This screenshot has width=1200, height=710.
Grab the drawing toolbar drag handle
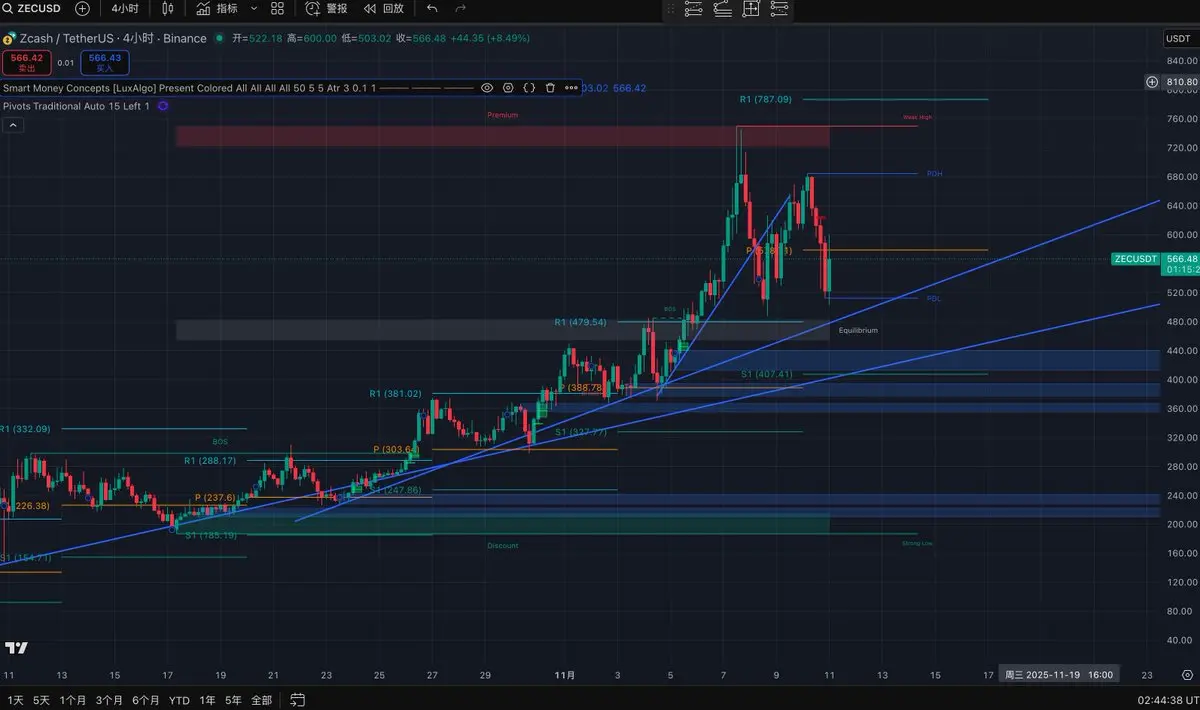pyautogui.click(x=671, y=9)
